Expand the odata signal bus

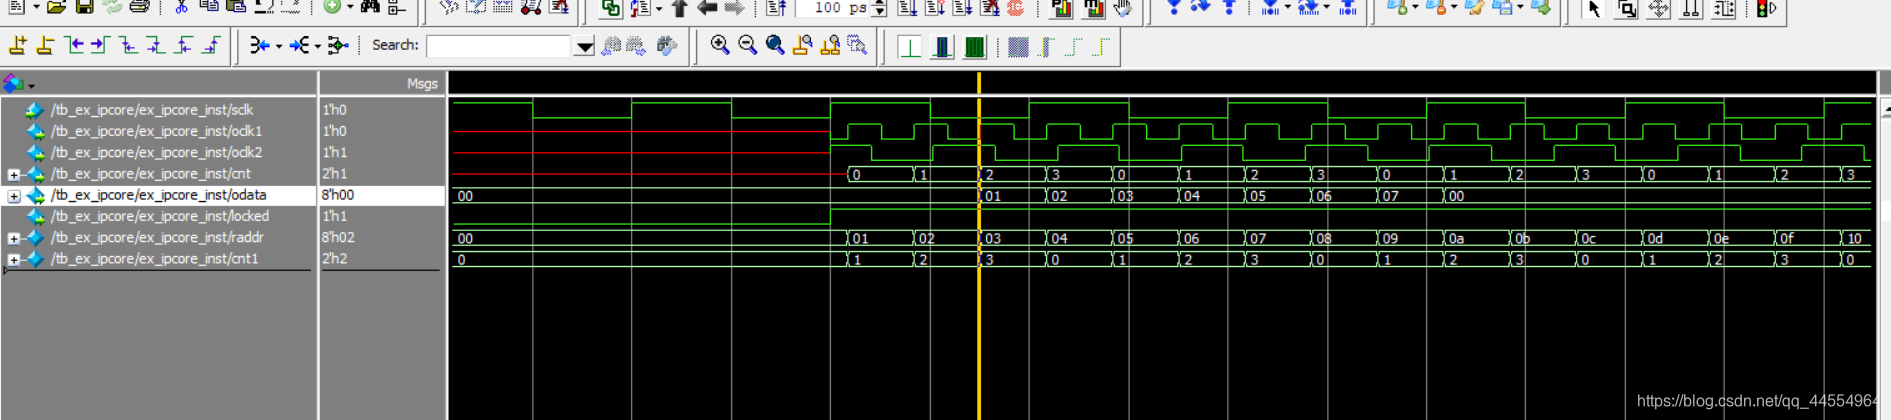[x=14, y=196]
